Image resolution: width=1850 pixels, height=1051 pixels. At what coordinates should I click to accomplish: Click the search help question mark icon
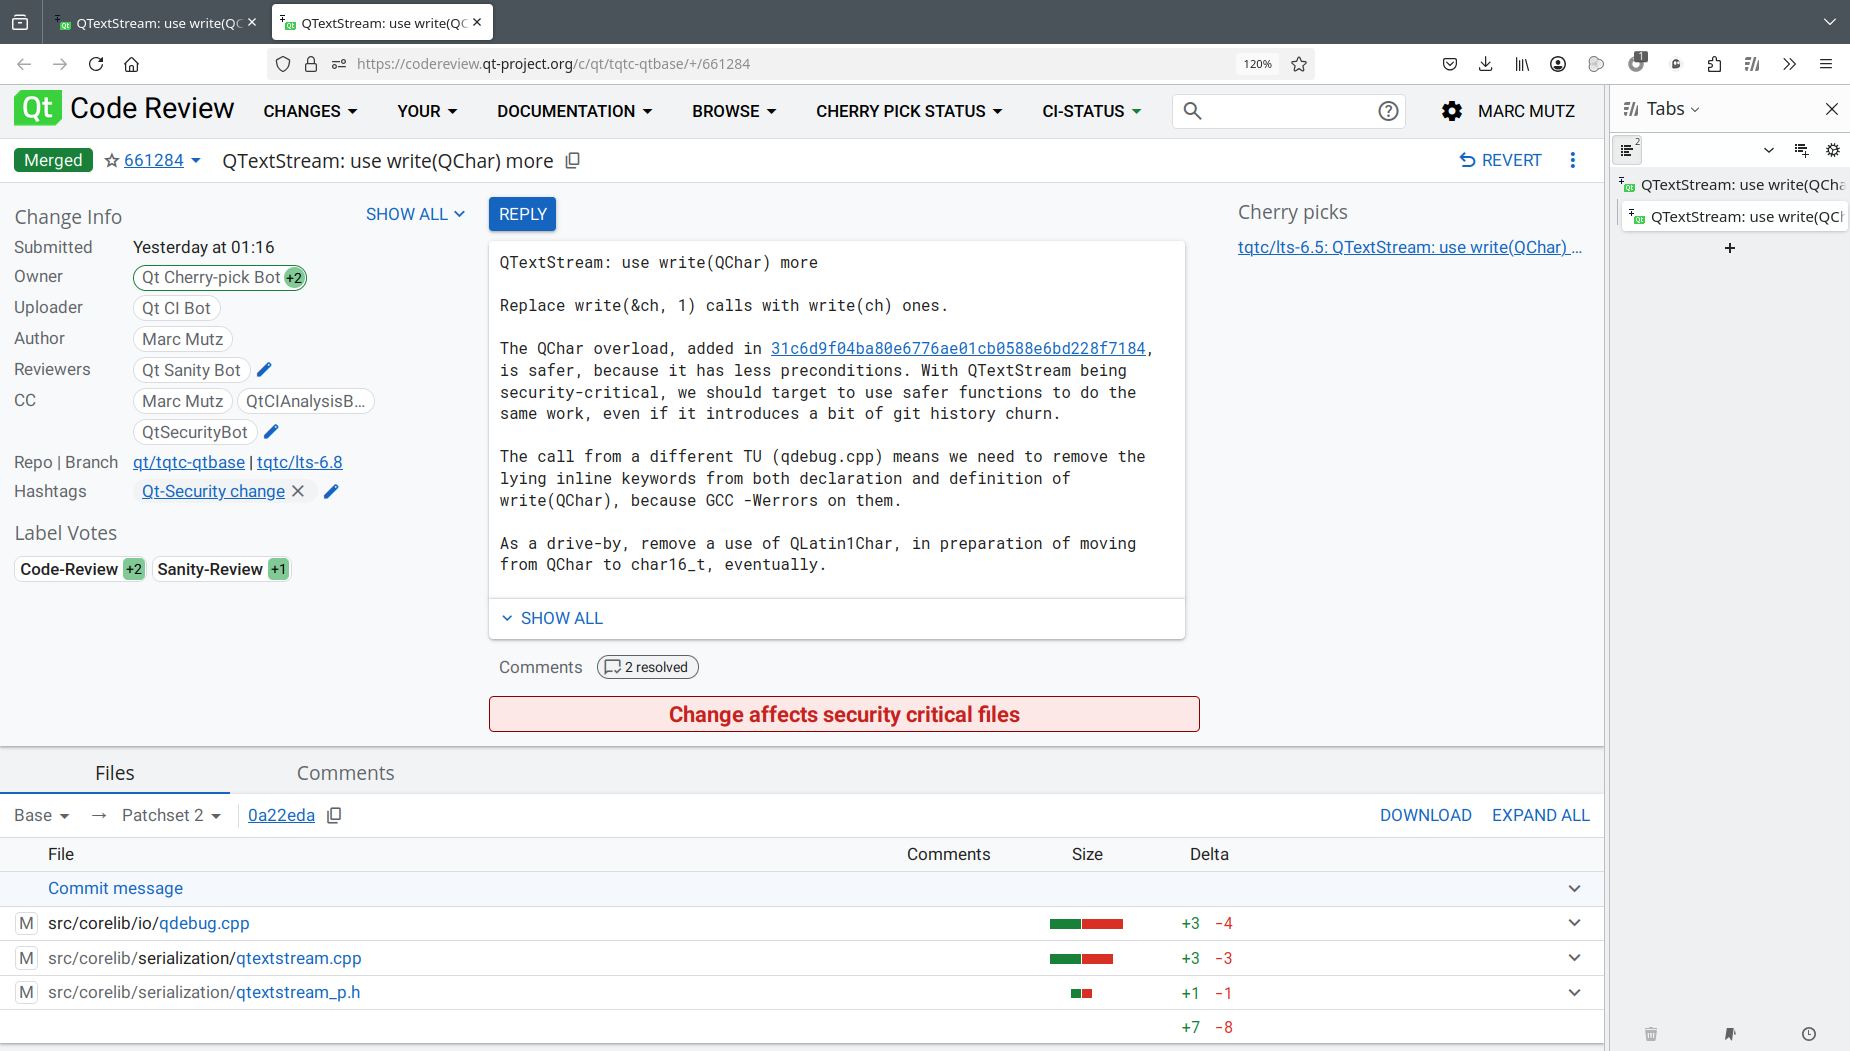click(x=1388, y=111)
